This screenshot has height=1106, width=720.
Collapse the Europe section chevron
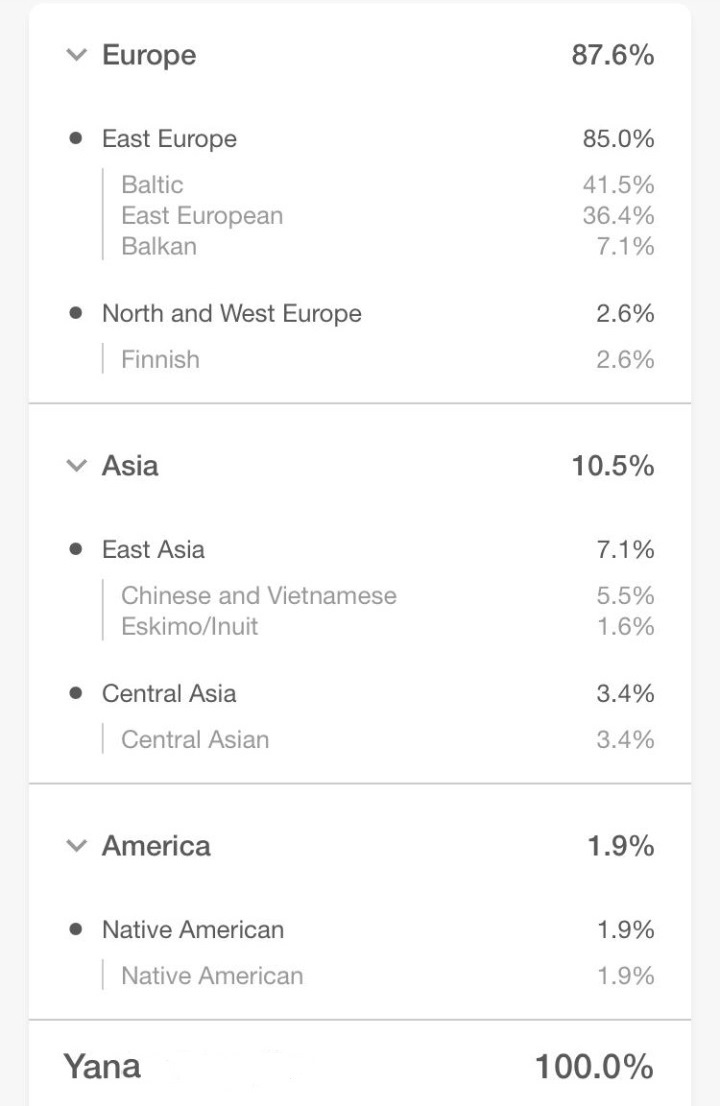pyautogui.click(x=76, y=55)
